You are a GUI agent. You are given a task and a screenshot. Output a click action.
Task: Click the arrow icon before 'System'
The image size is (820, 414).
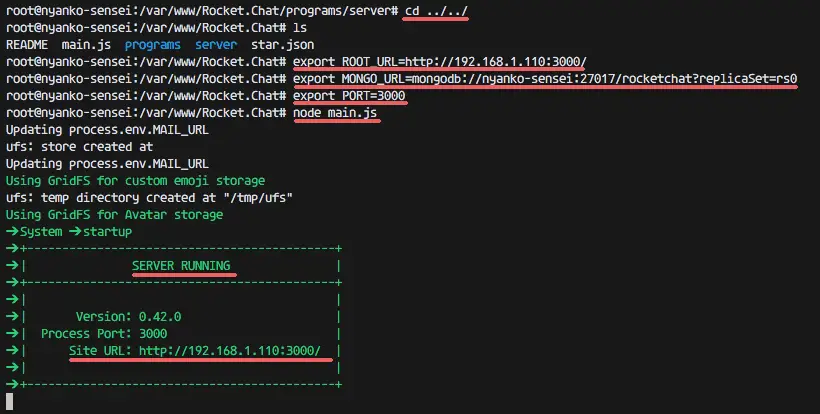coord(12,231)
